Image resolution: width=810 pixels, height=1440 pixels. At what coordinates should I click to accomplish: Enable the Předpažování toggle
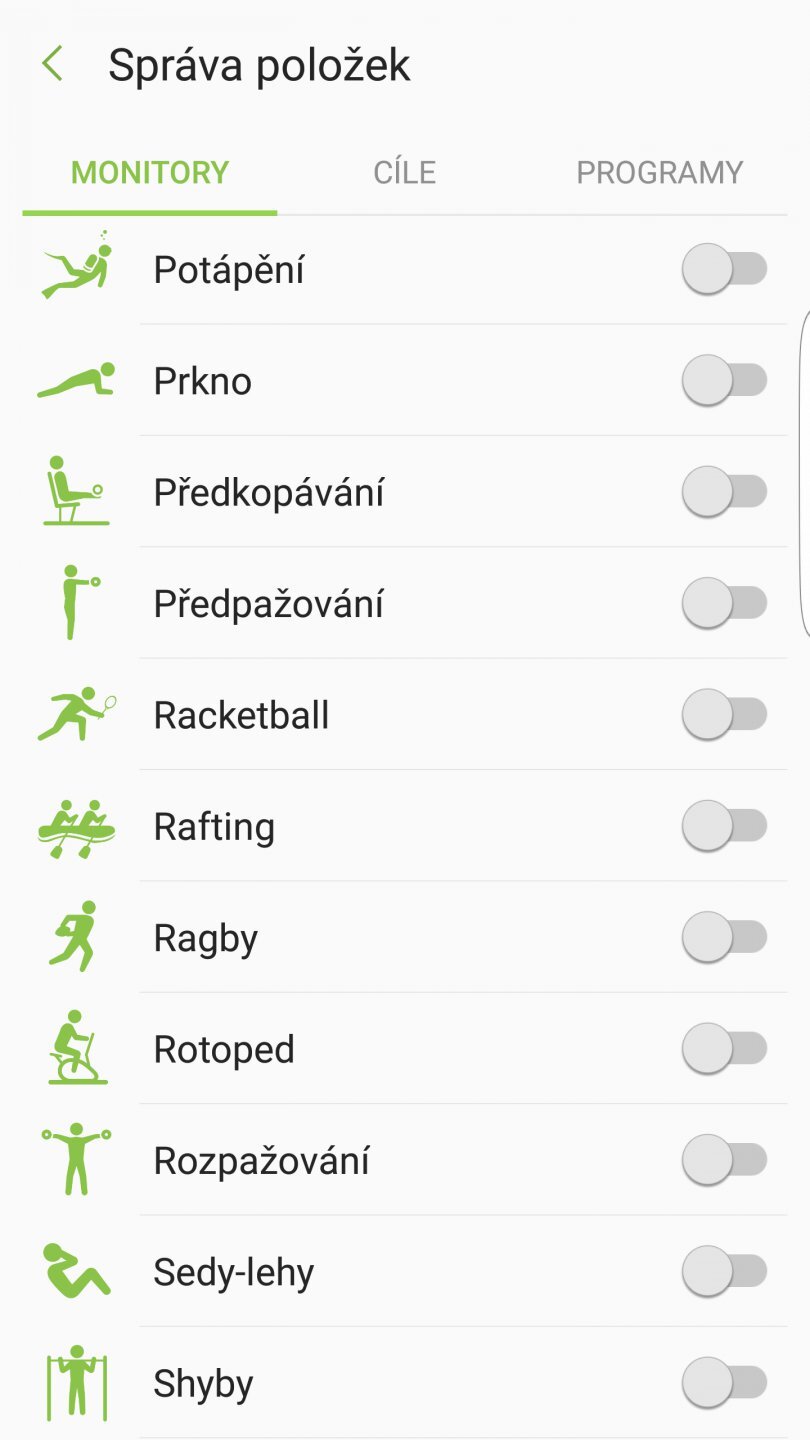pos(725,603)
